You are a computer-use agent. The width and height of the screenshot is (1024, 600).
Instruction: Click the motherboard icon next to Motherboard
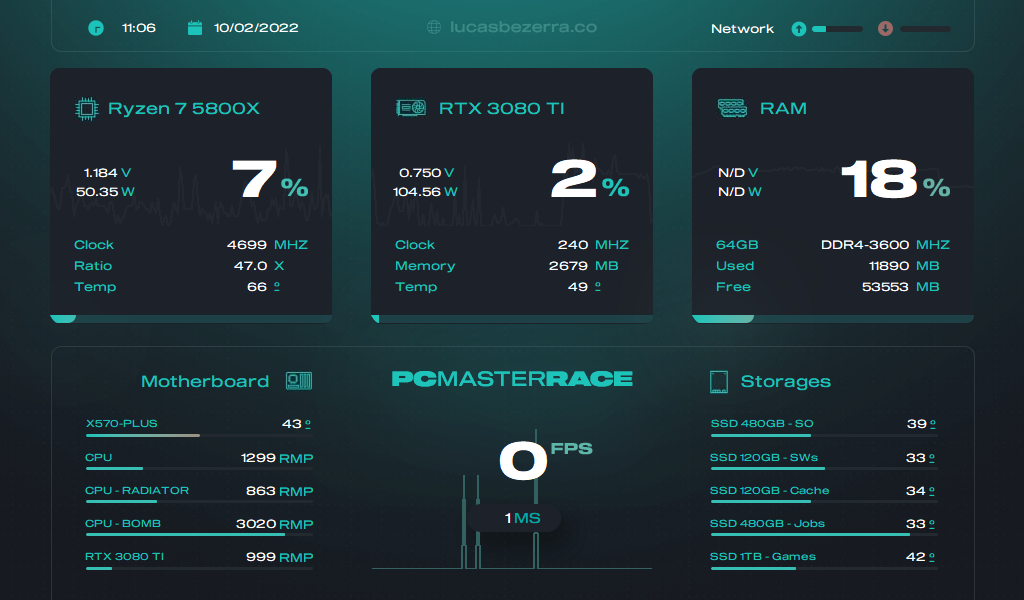(299, 381)
